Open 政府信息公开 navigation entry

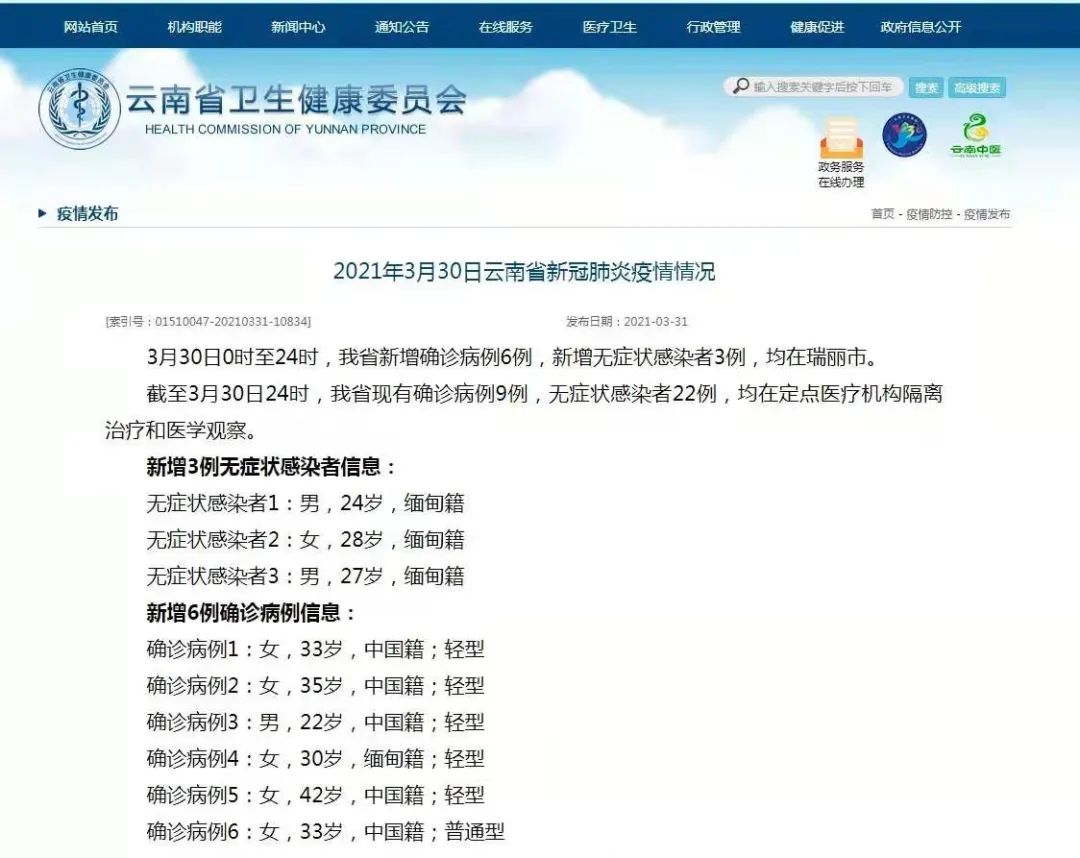click(x=918, y=27)
